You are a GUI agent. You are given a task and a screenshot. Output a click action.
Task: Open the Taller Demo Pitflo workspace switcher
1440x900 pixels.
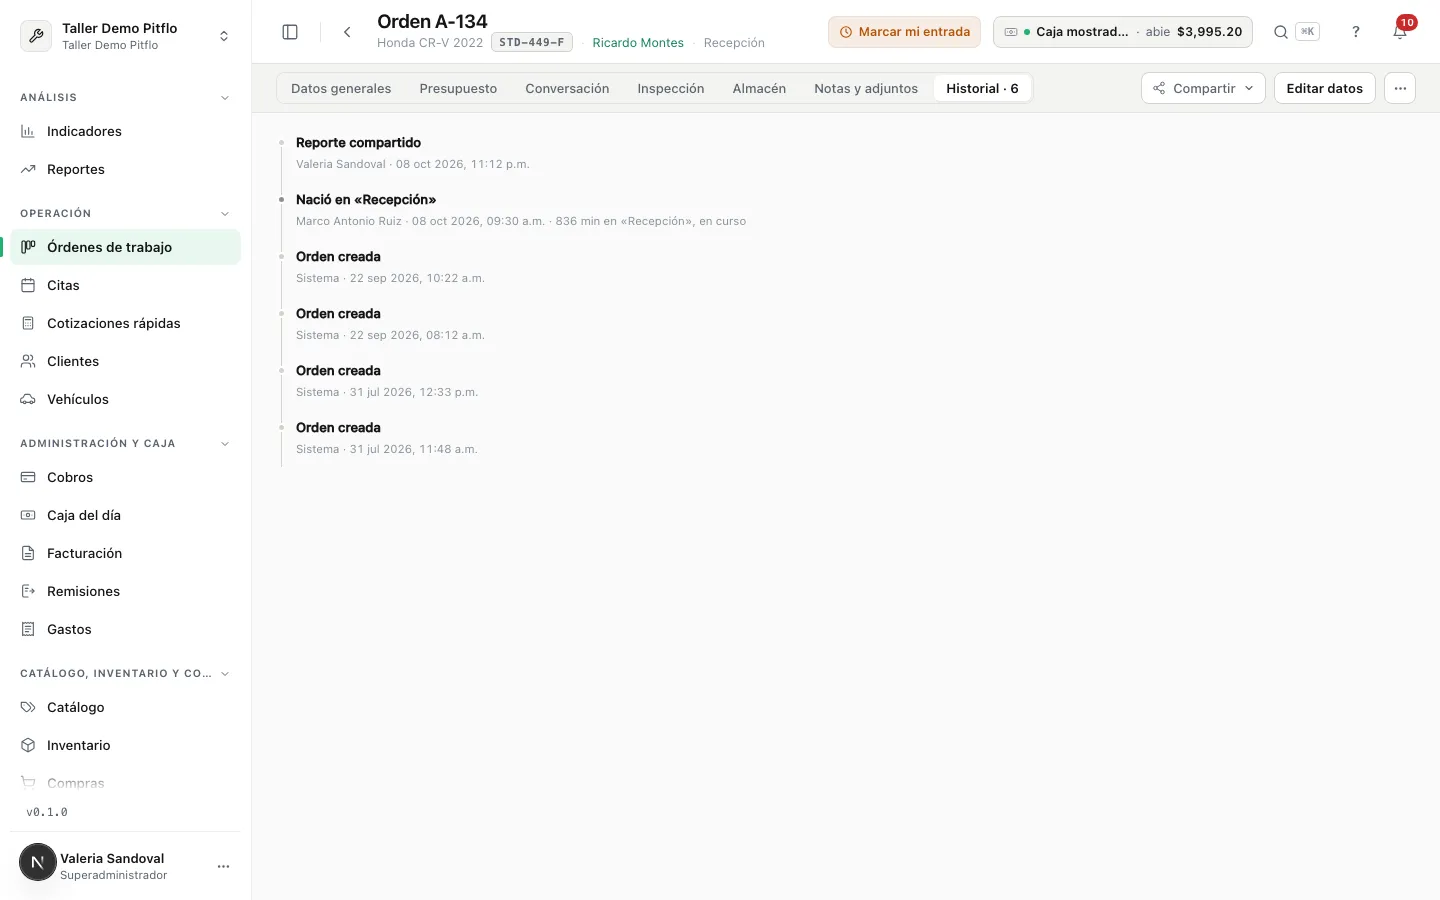126,36
